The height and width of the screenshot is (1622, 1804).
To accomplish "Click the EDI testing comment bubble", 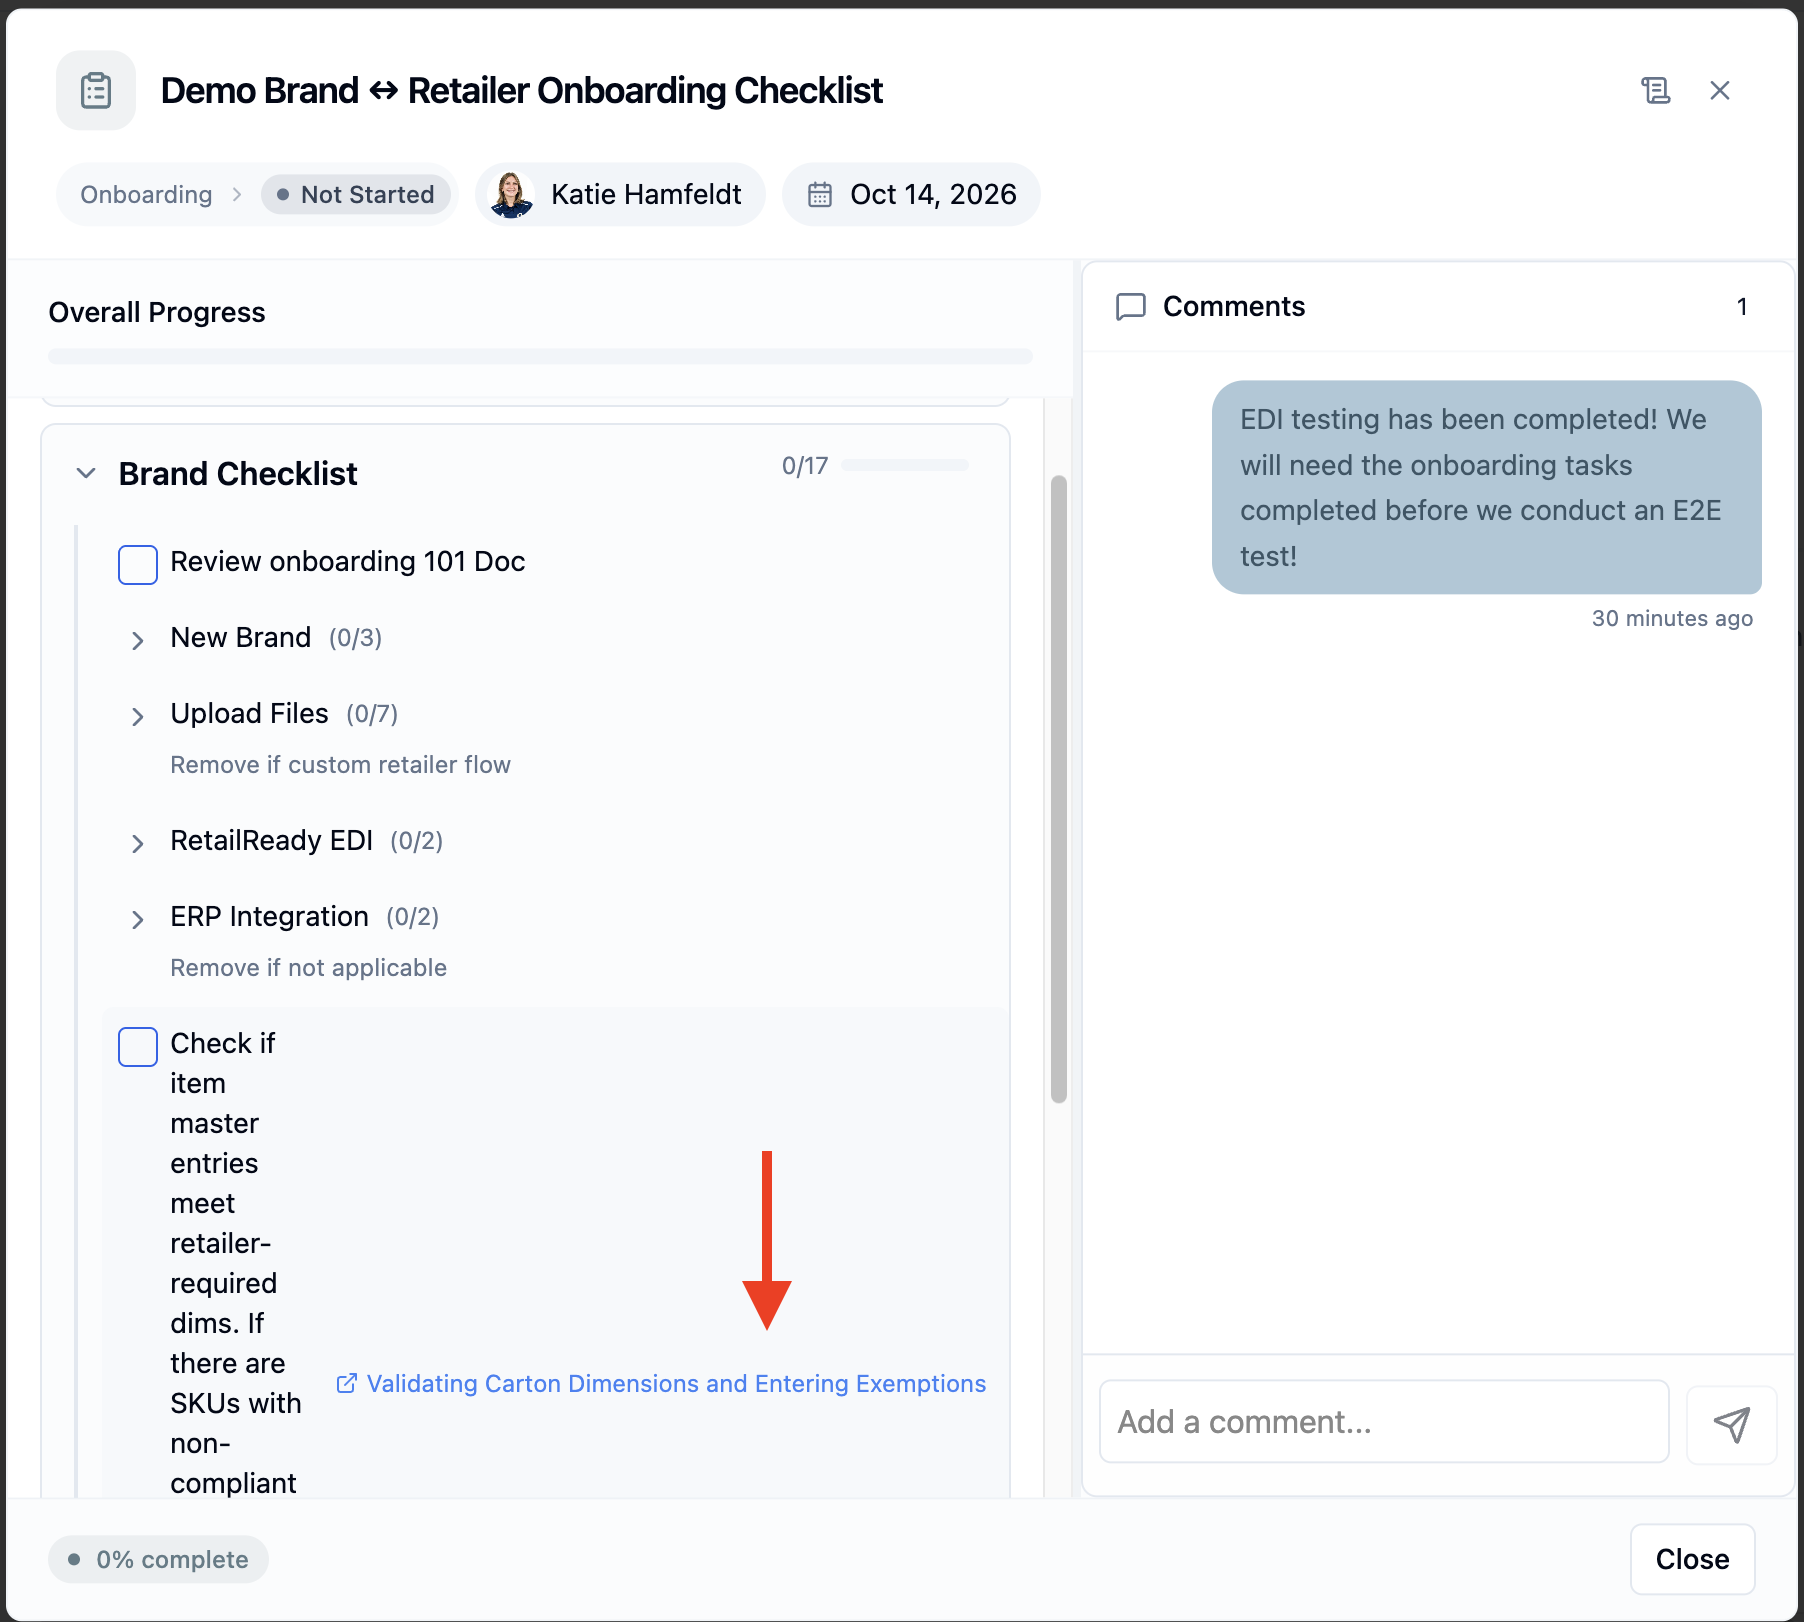I will pos(1486,487).
